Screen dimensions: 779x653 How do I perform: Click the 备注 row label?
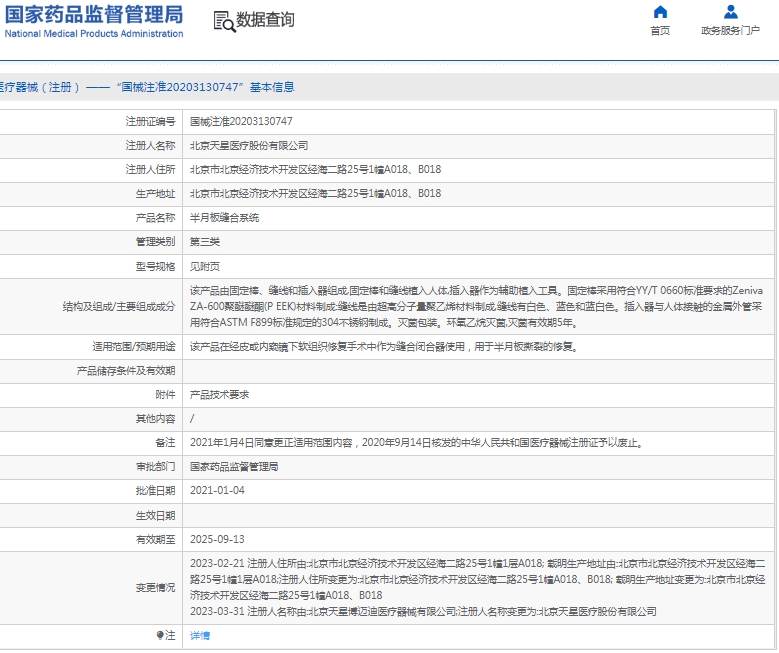[165, 443]
